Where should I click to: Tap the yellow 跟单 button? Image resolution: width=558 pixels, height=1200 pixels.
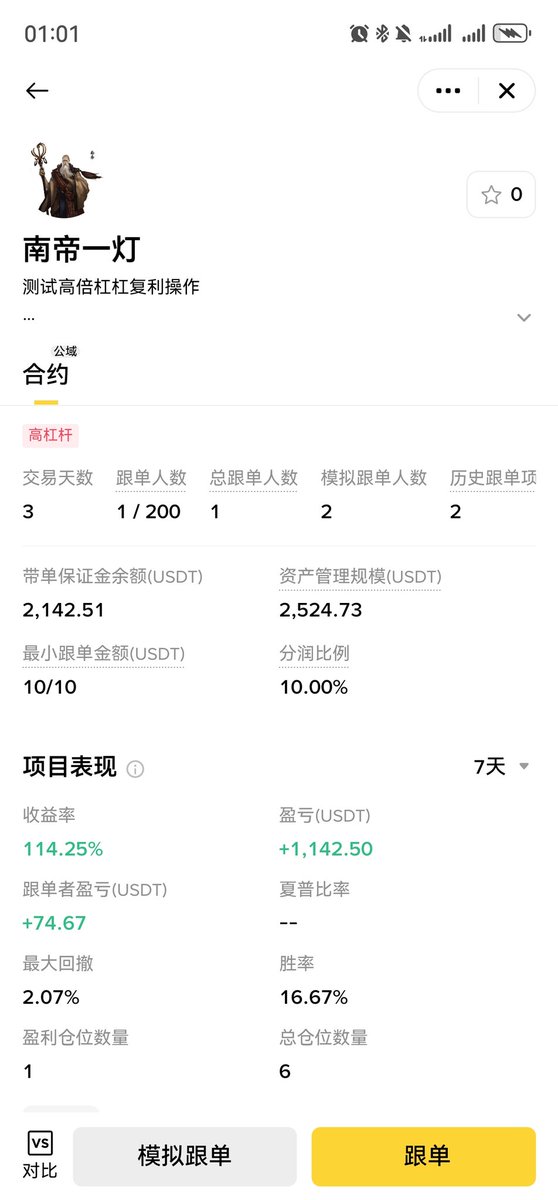[x=424, y=1157]
